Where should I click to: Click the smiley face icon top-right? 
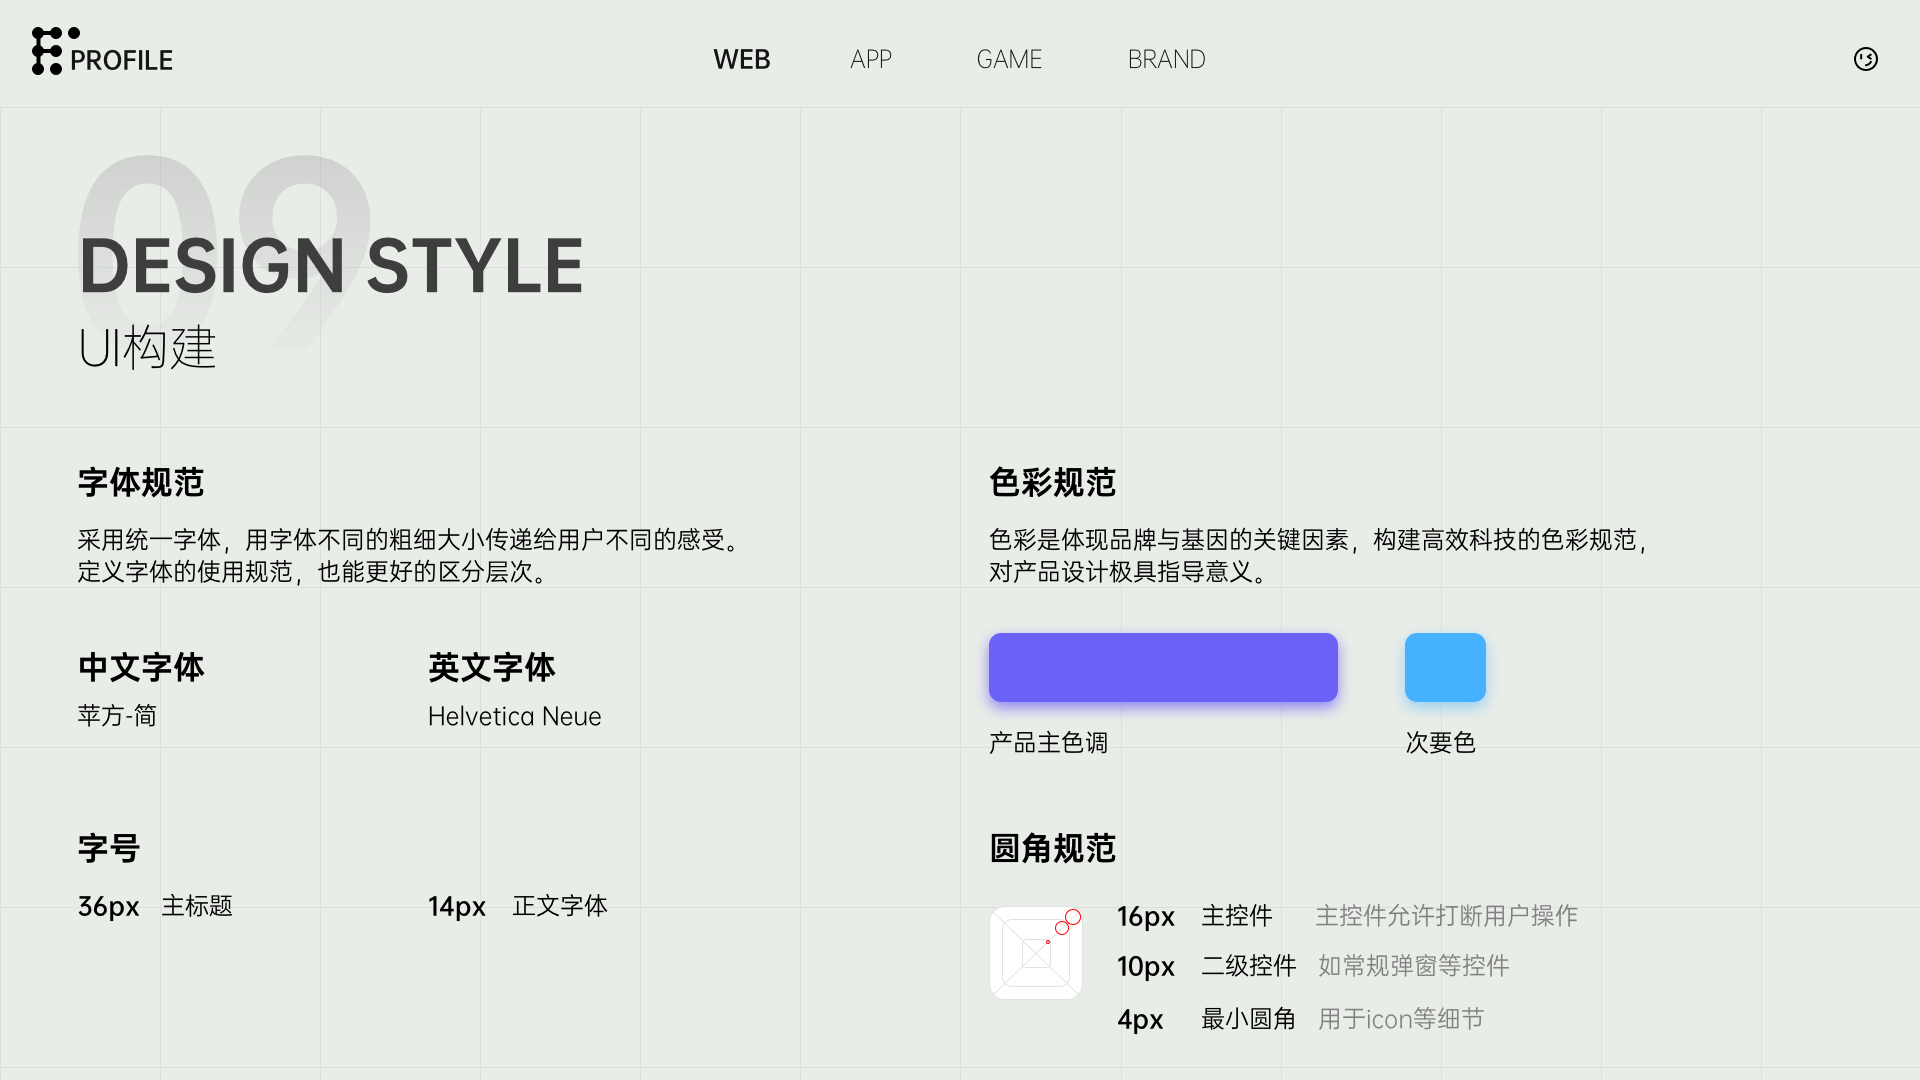coord(1865,59)
